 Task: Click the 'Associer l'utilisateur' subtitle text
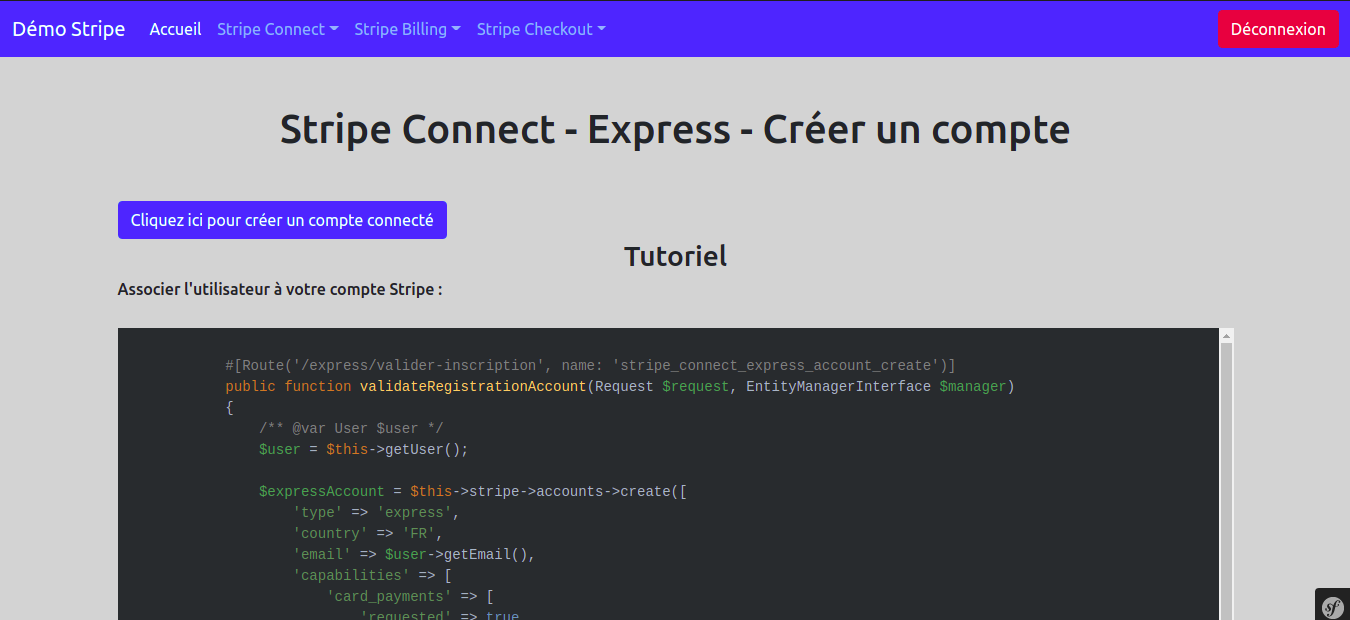coord(280,289)
